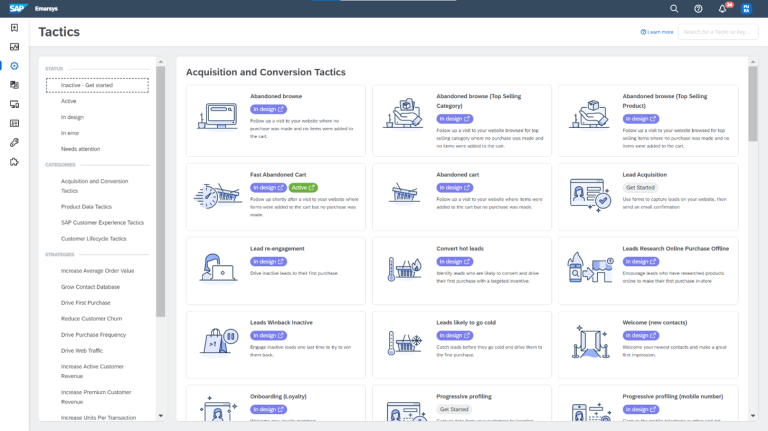
Task: Open the search magnifier in top bar
Action: (674, 8)
